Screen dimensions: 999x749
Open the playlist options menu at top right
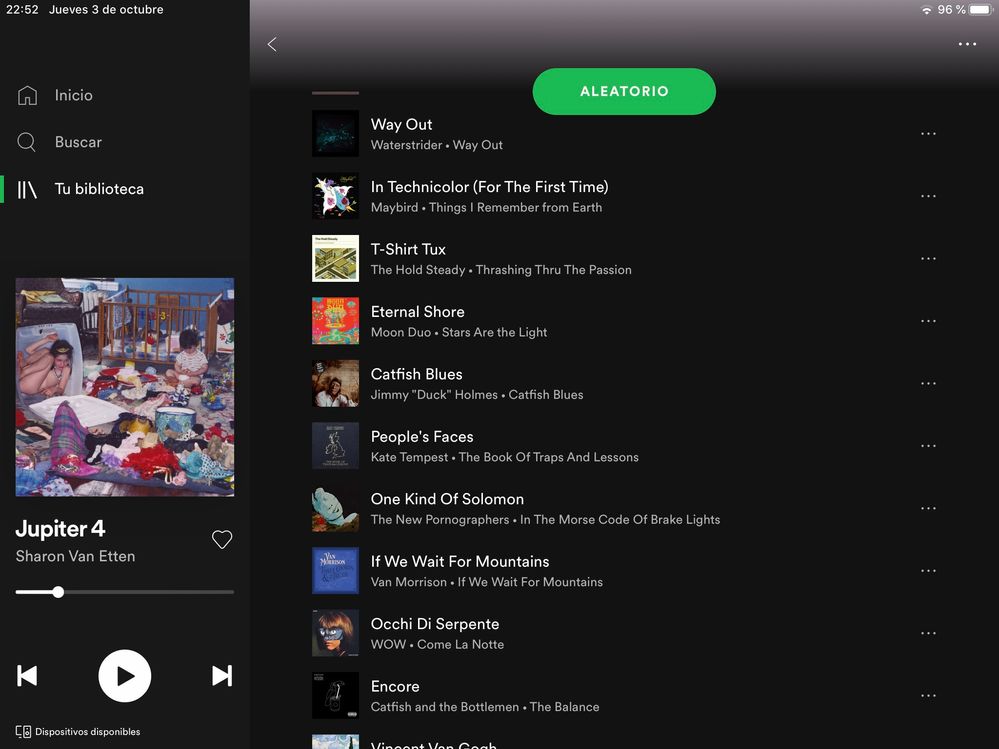[967, 44]
